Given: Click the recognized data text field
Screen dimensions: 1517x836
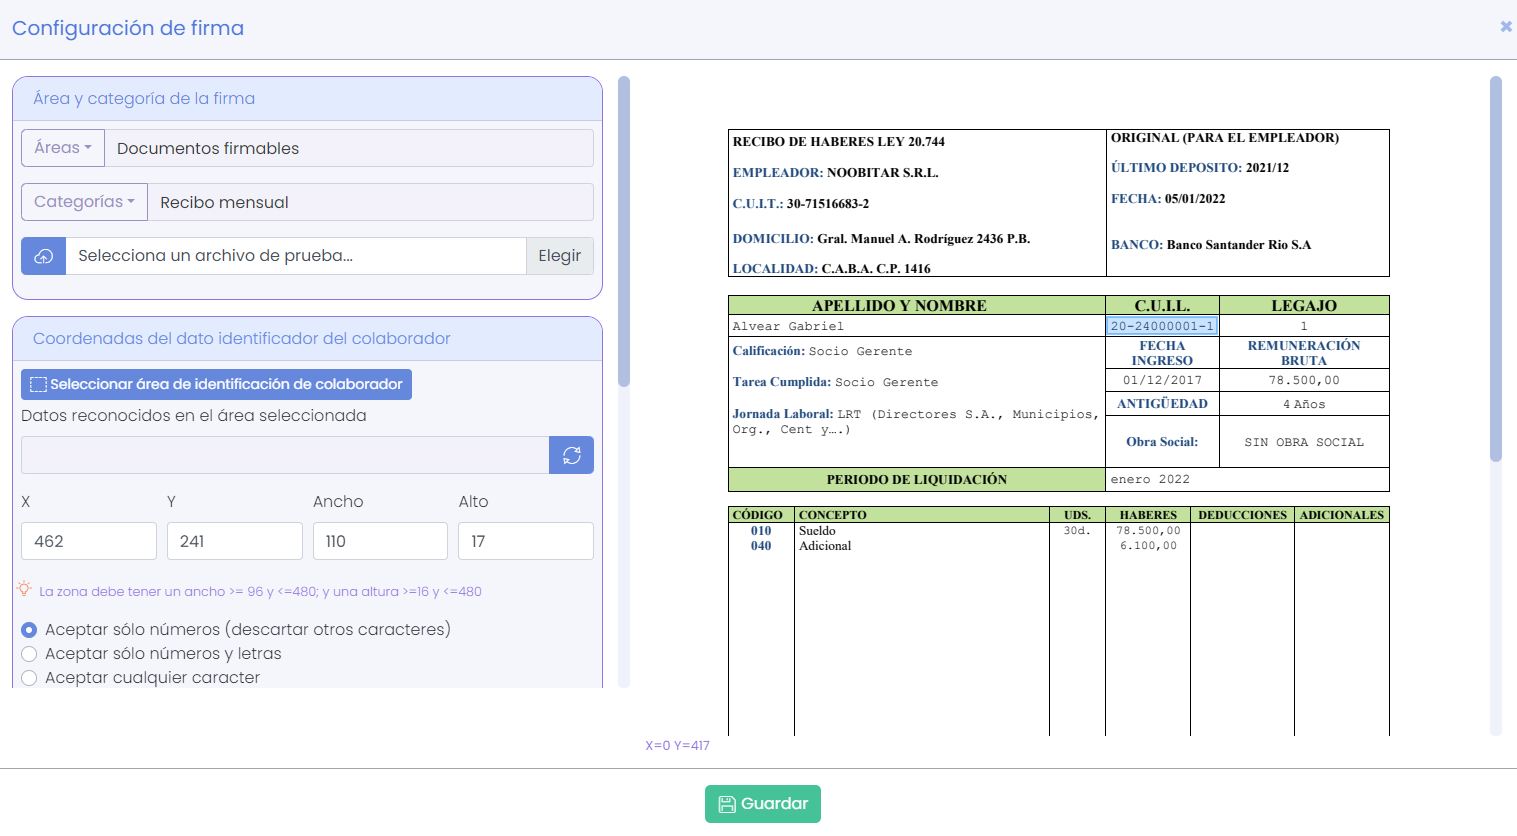Looking at the screenshot, I should [285, 455].
